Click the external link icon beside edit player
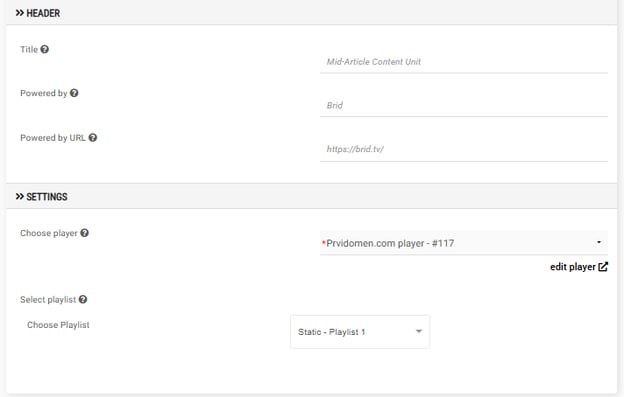The height and width of the screenshot is (397, 624). click(603, 267)
